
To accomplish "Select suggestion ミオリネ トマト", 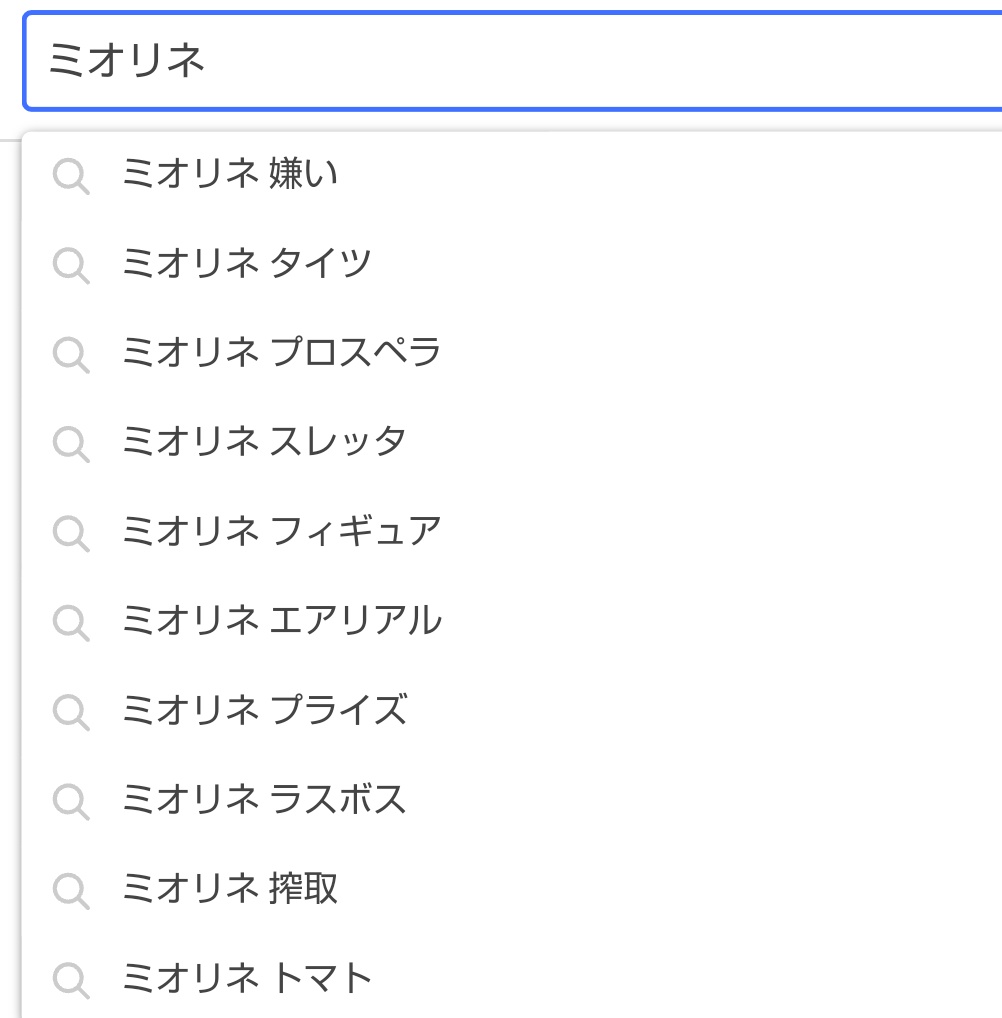I will tap(513, 978).
